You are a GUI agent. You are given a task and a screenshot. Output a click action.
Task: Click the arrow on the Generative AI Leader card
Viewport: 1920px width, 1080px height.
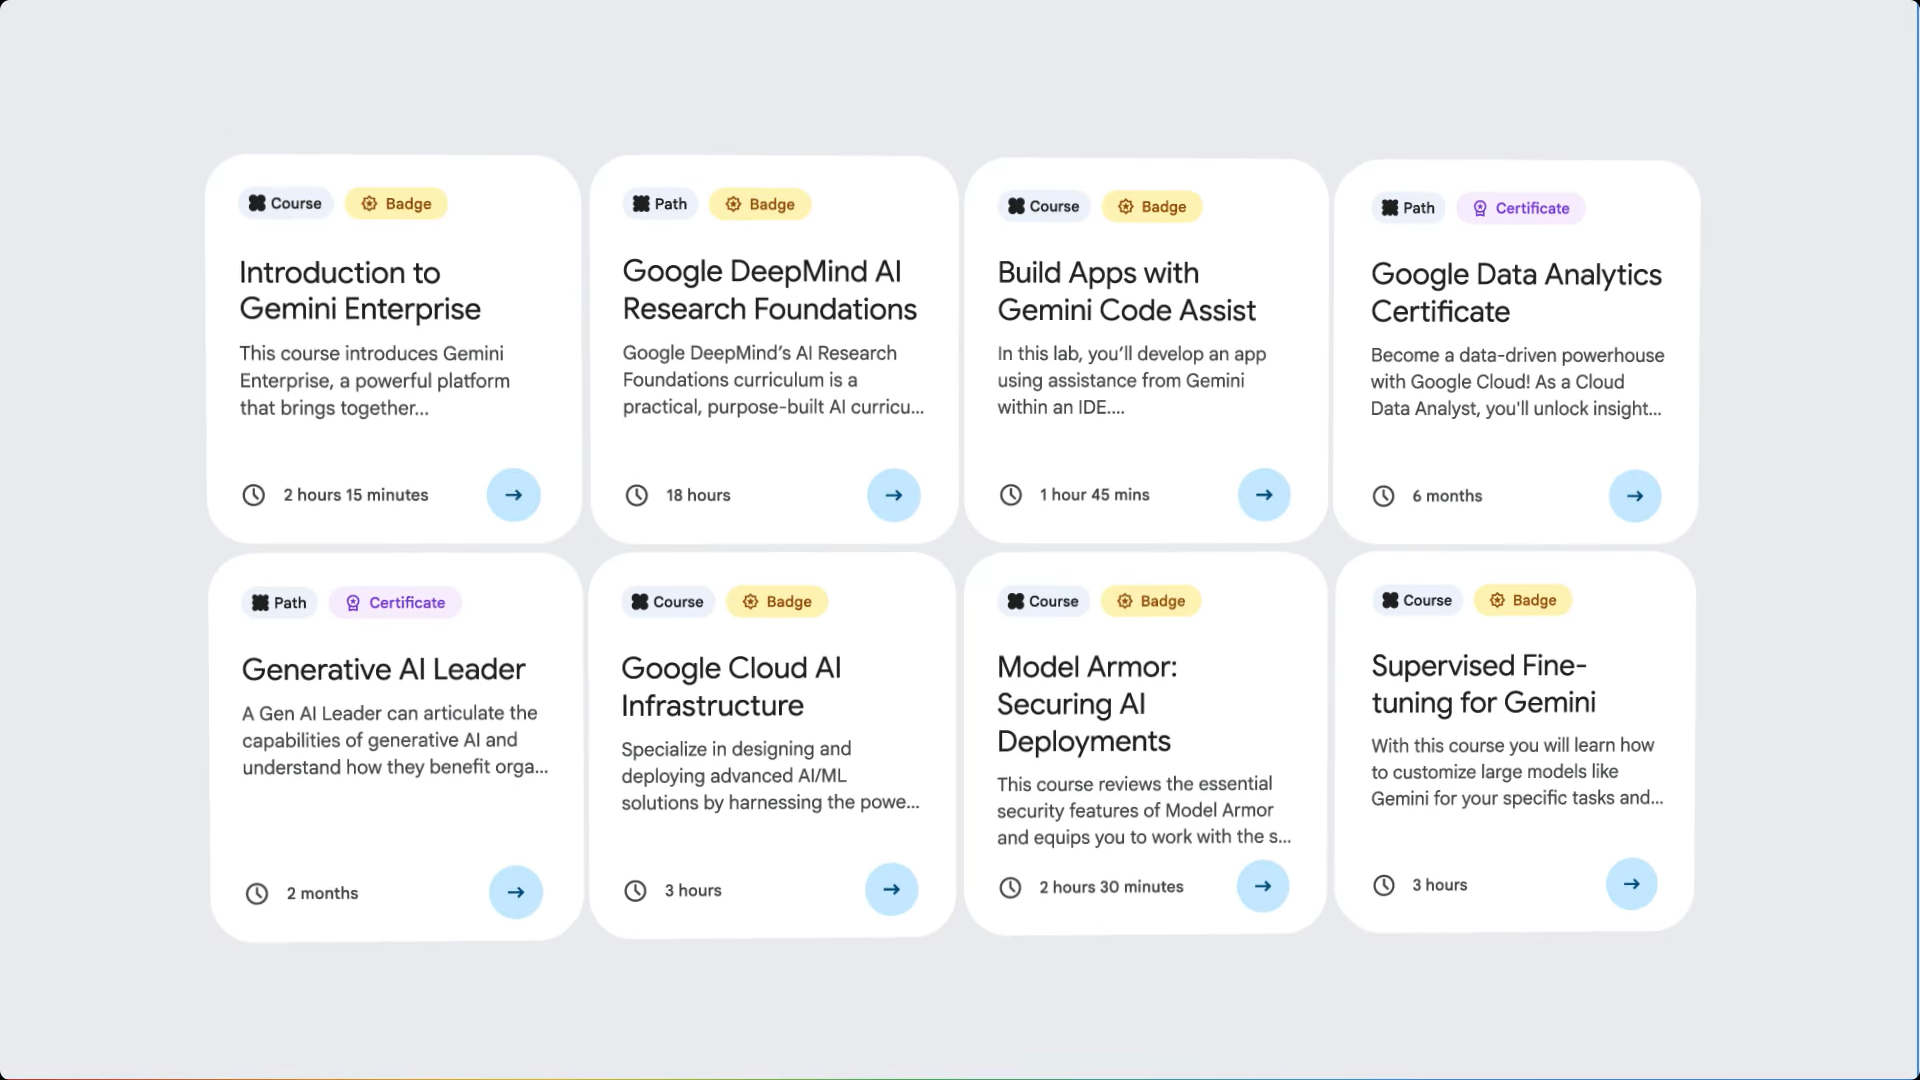point(515,892)
